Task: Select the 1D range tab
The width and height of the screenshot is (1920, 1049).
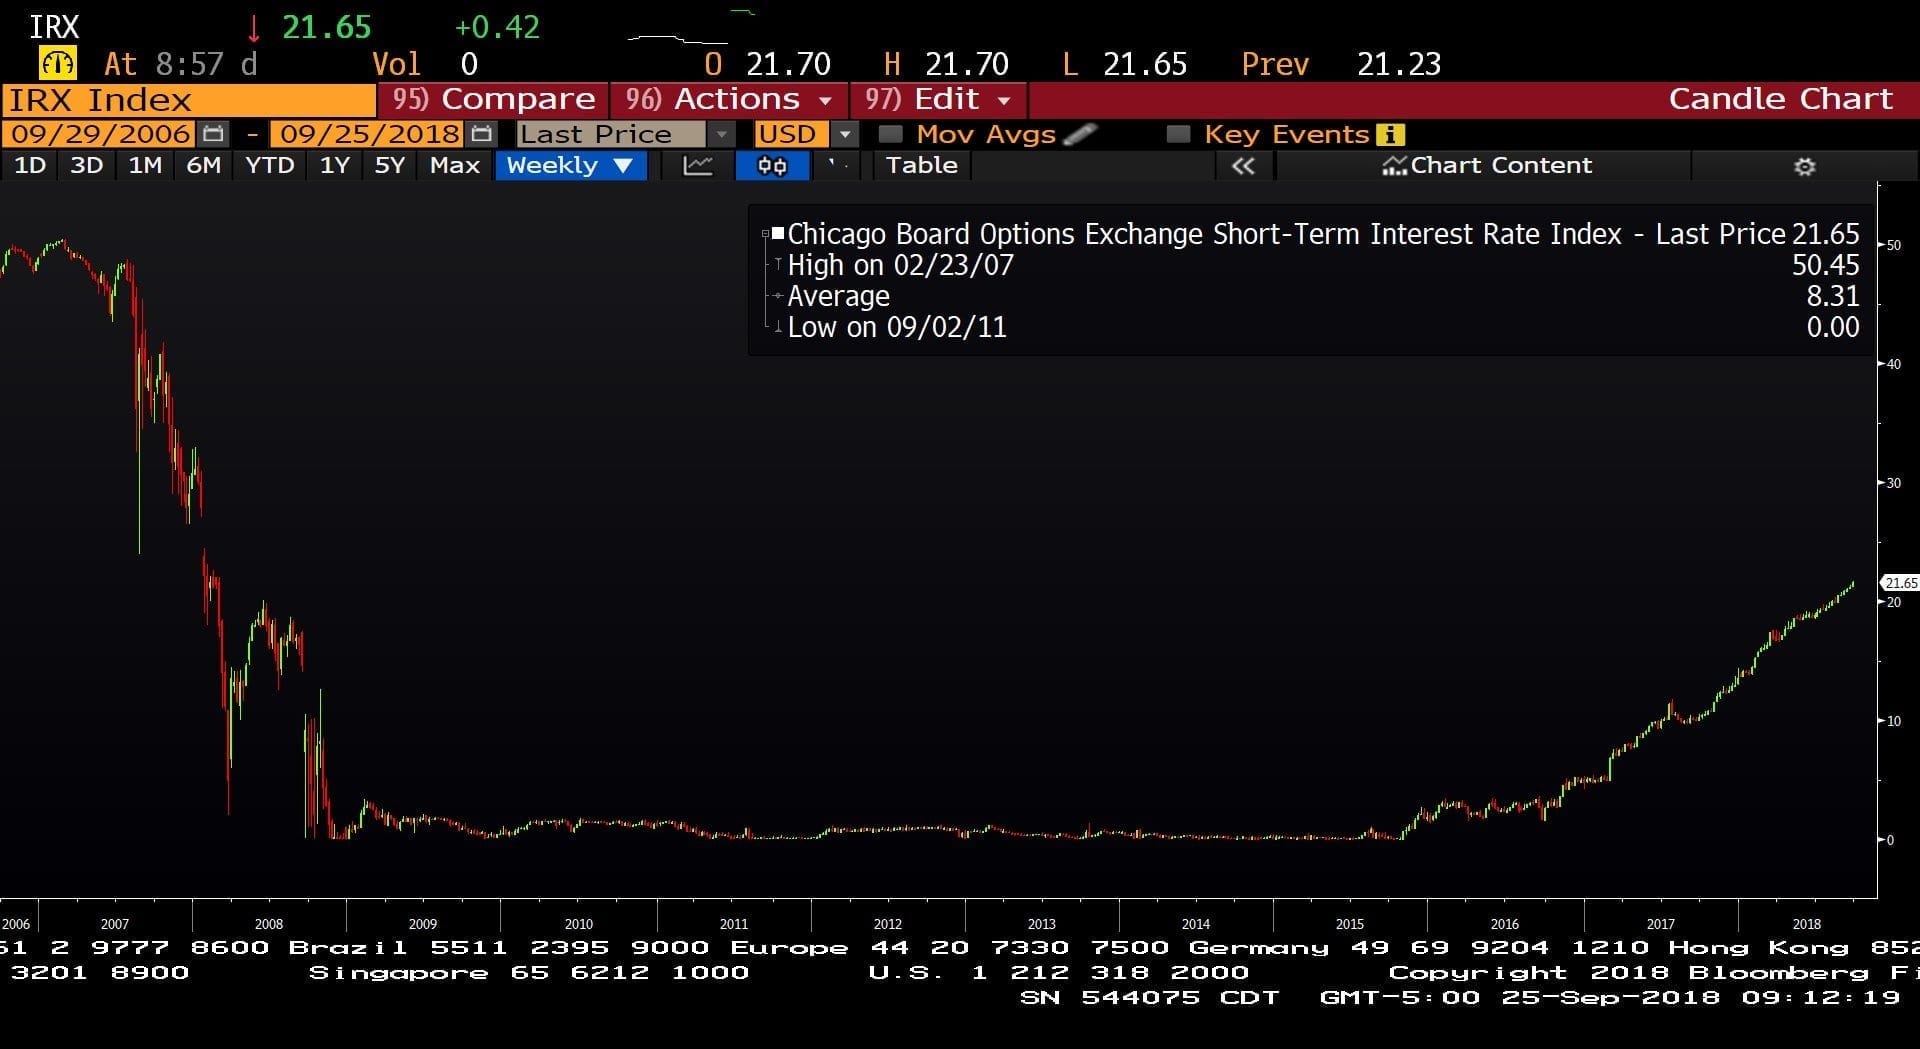Action: coord(30,166)
